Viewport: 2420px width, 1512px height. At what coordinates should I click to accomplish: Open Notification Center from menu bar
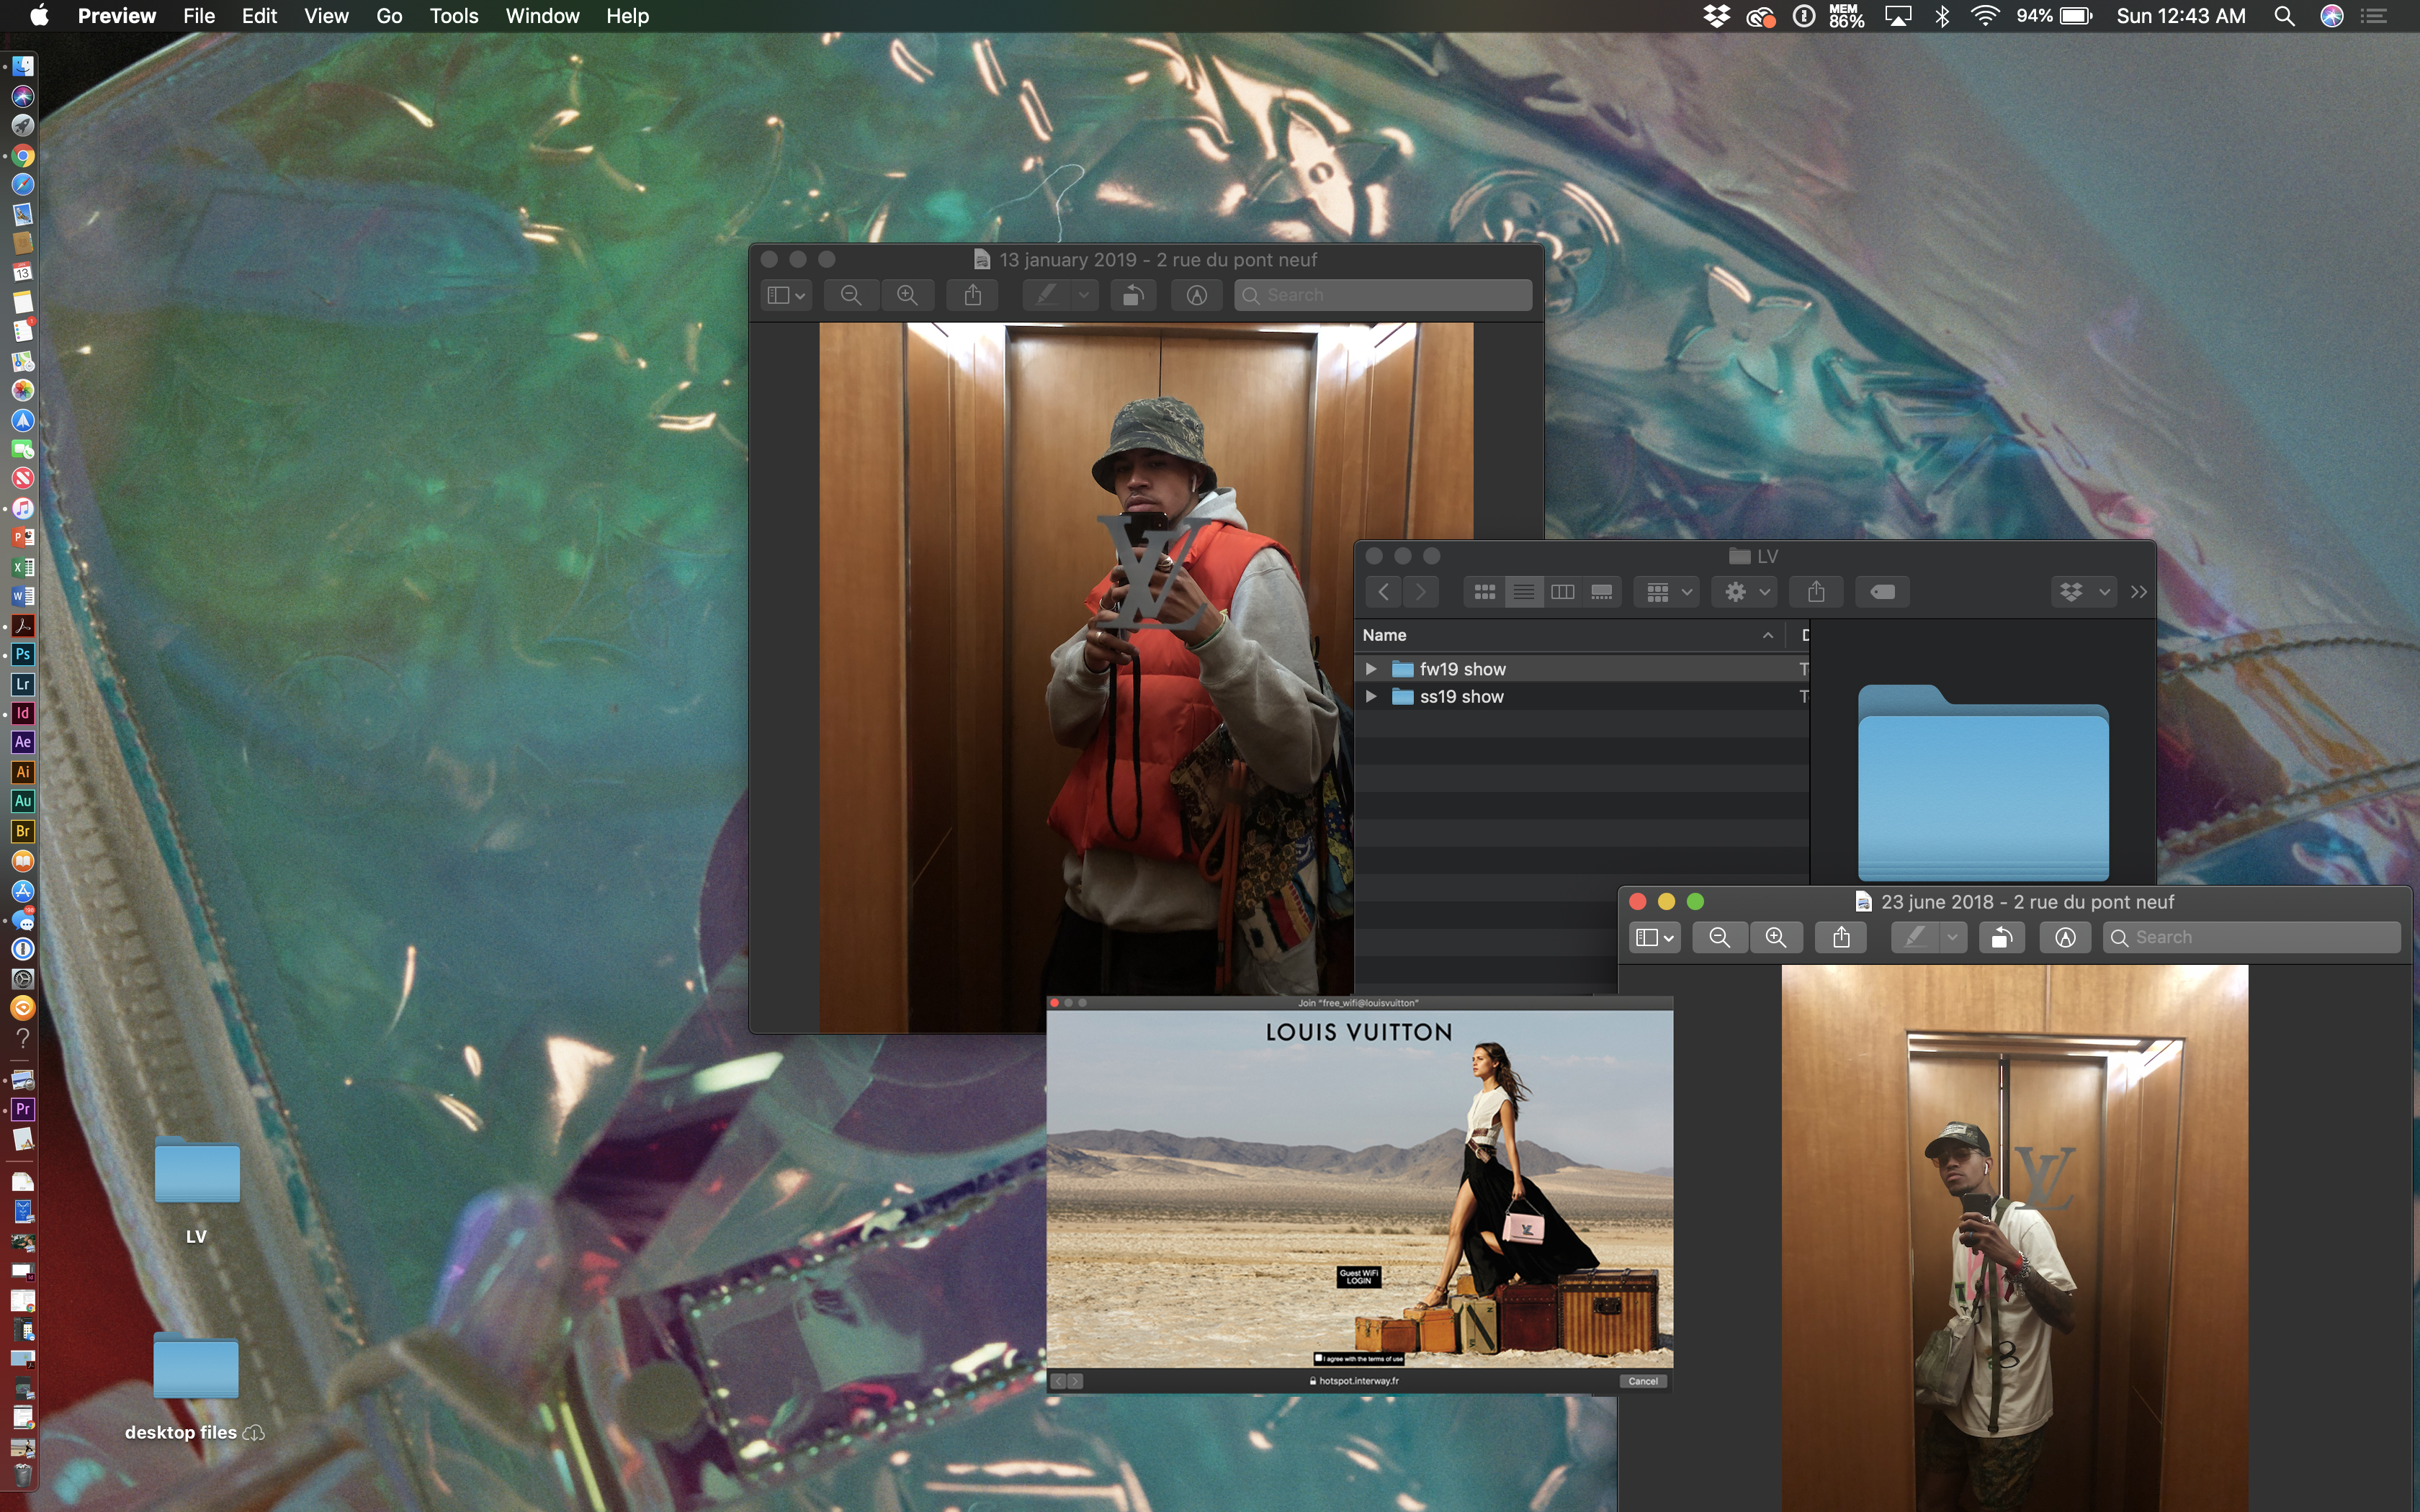click(x=2374, y=16)
